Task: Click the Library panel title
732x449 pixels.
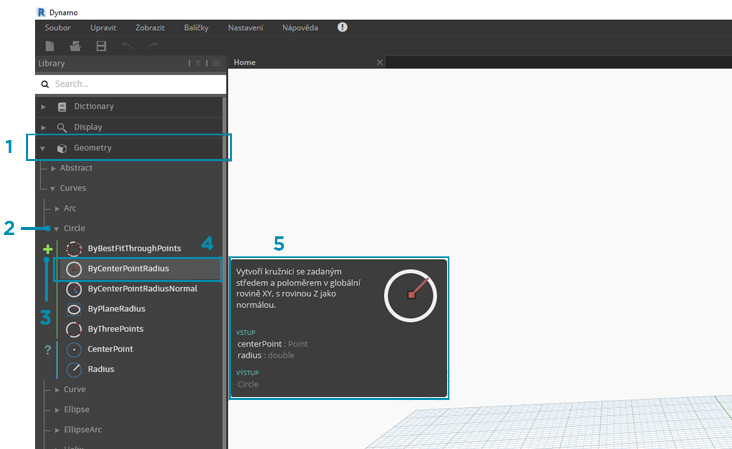Action: (x=51, y=63)
